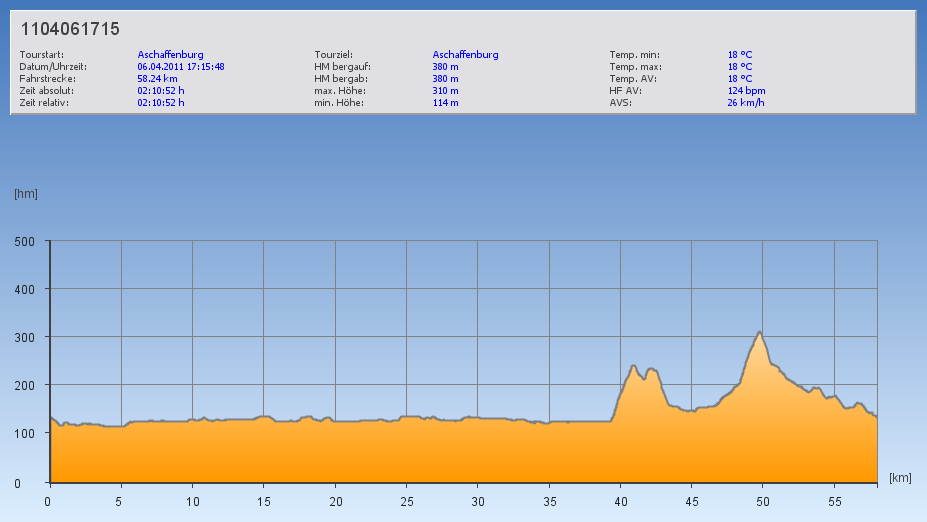Click the highest peak of the elevation profile

click(x=760, y=332)
